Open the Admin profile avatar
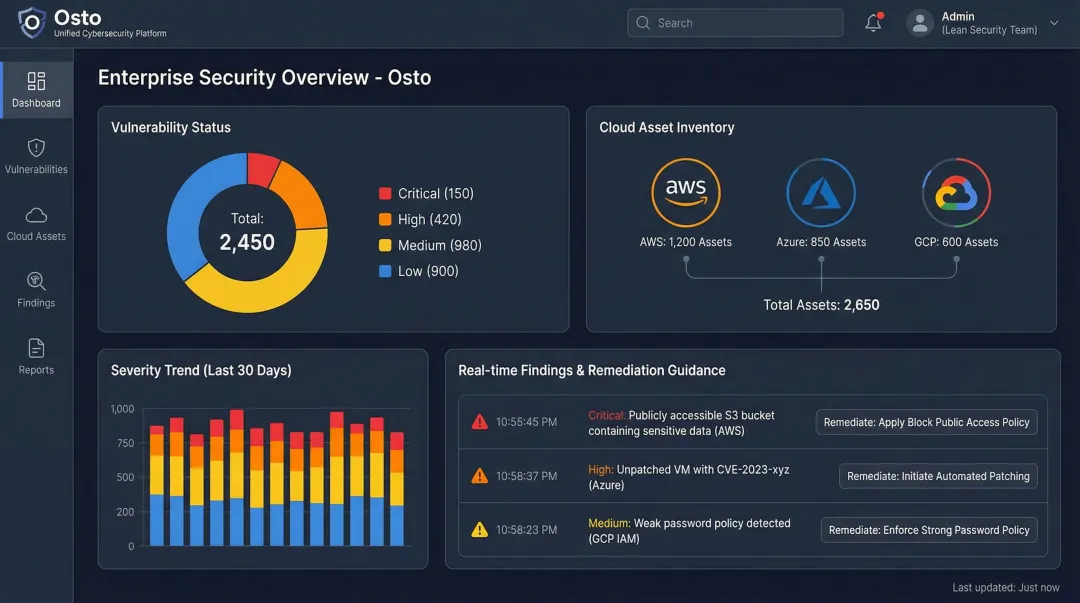 tap(919, 22)
